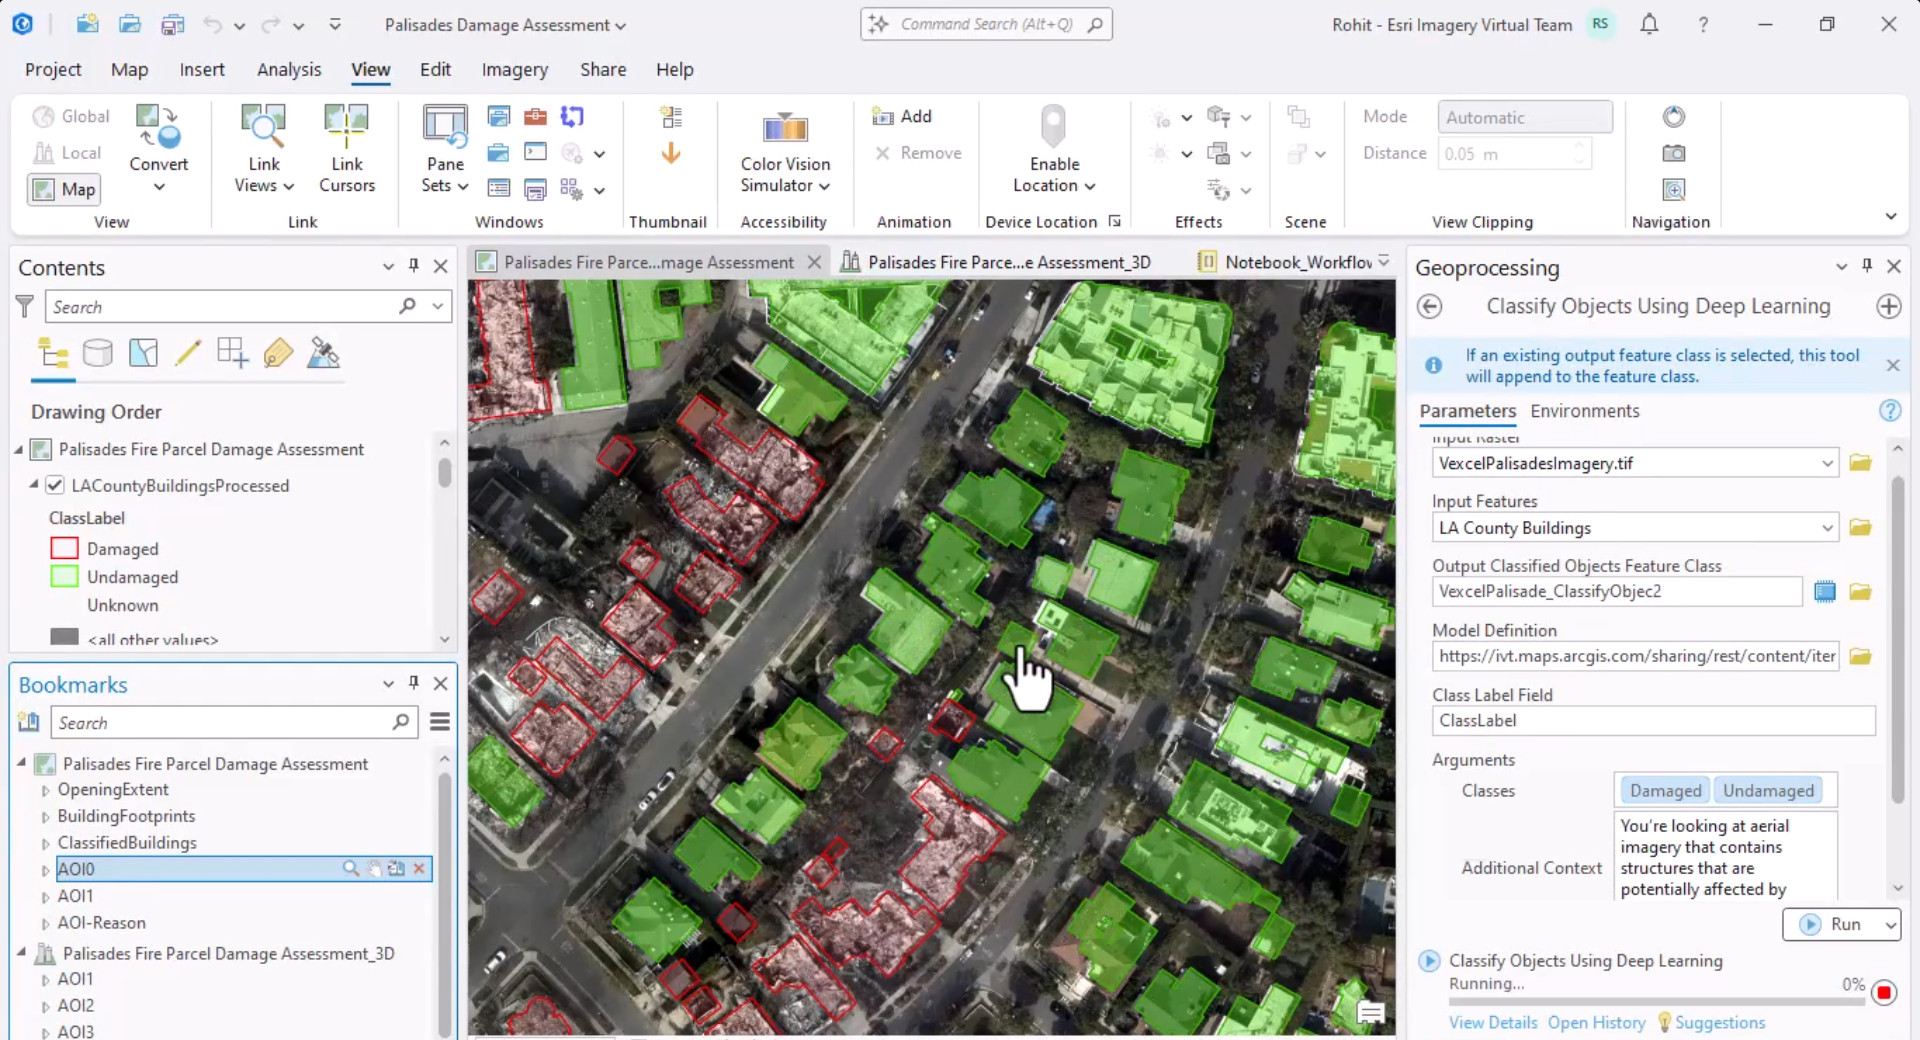This screenshot has width=1920, height=1040.
Task: Open the Color Vision Simulator tool
Action: click(784, 150)
